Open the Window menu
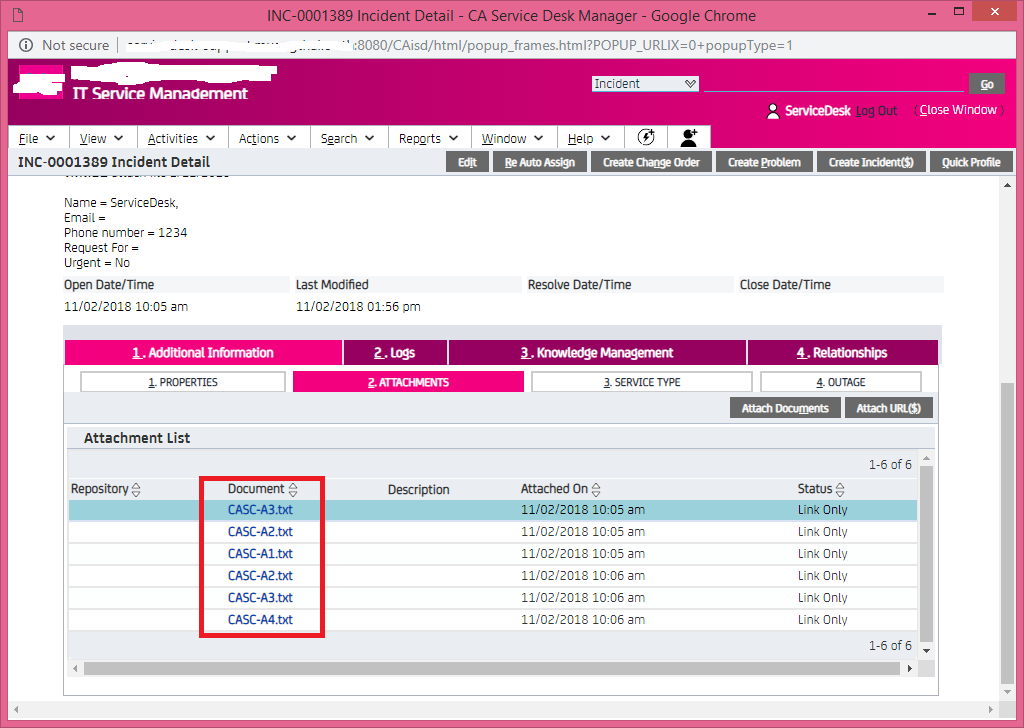 [512, 138]
